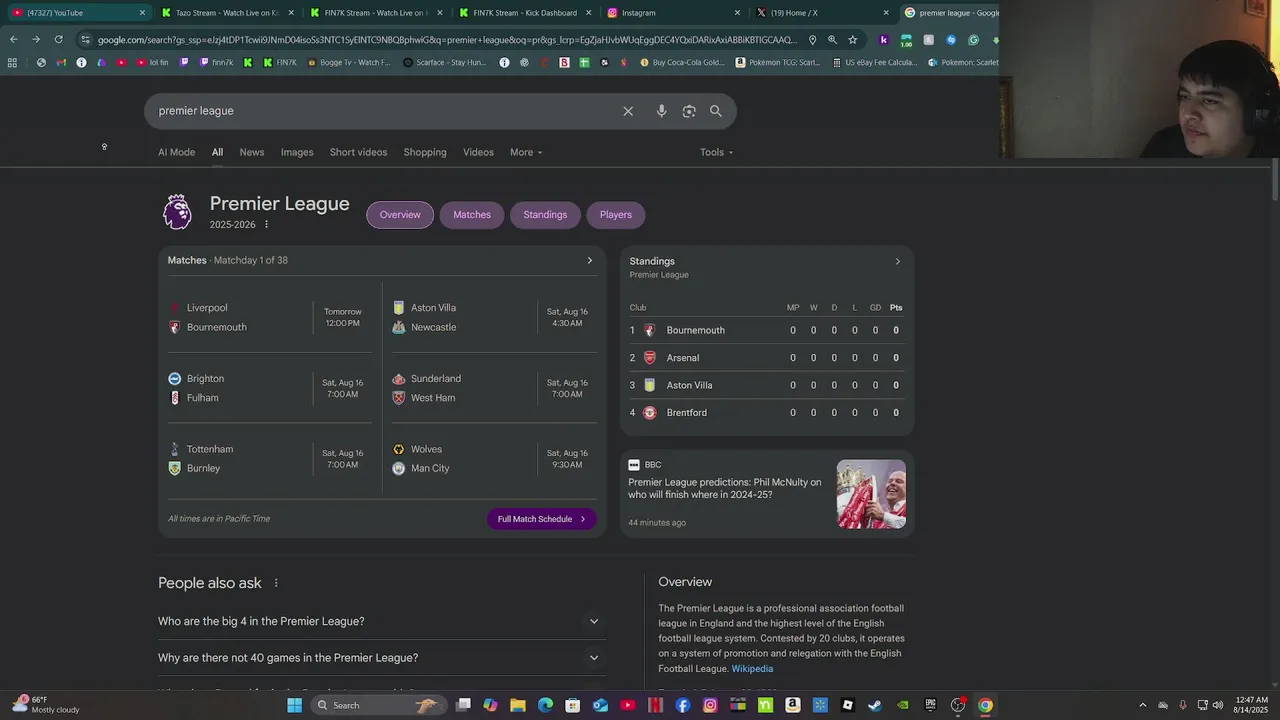Screen dimensions: 1280x720
Task: Click the BBC article trophy thumbnail
Action: click(871, 494)
